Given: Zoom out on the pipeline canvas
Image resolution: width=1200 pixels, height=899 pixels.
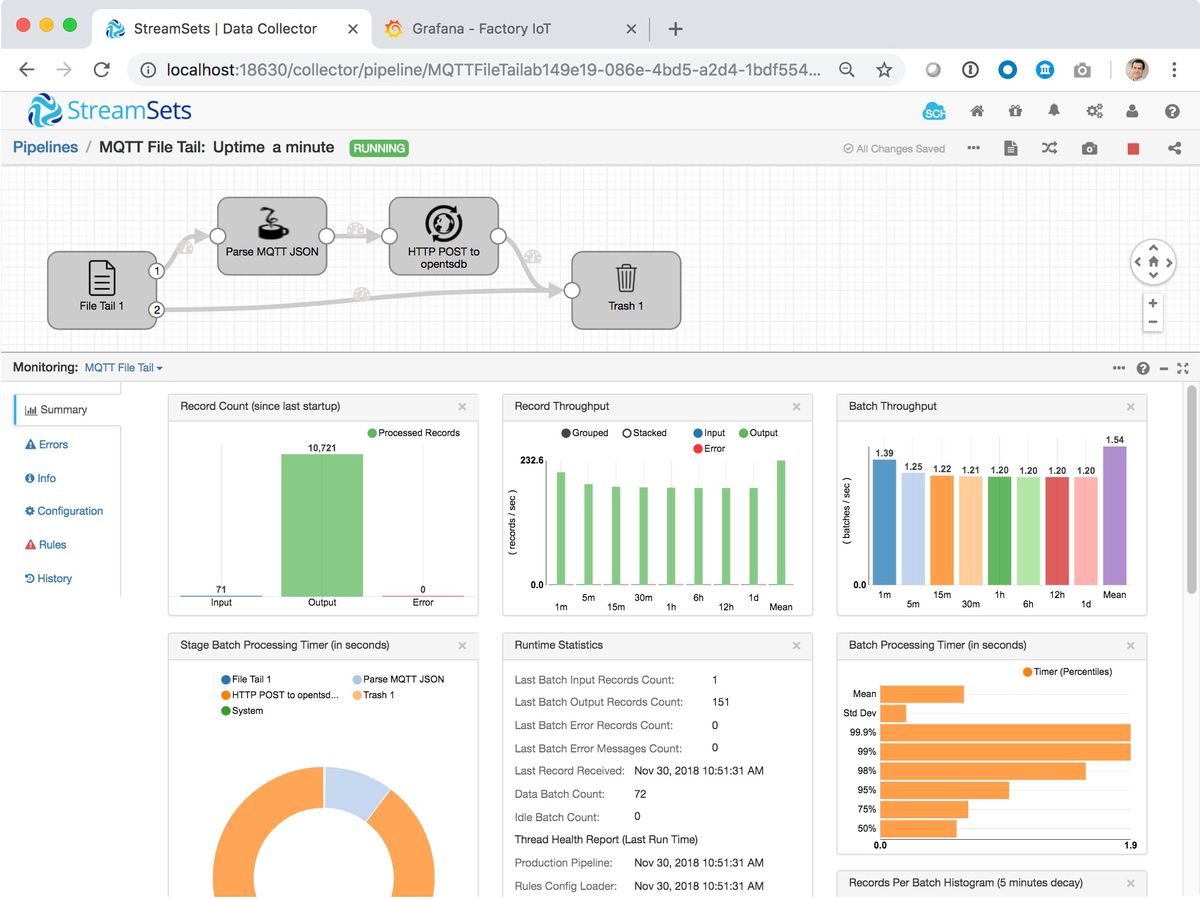Looking at the screenshot, I should coord(1153,322).
